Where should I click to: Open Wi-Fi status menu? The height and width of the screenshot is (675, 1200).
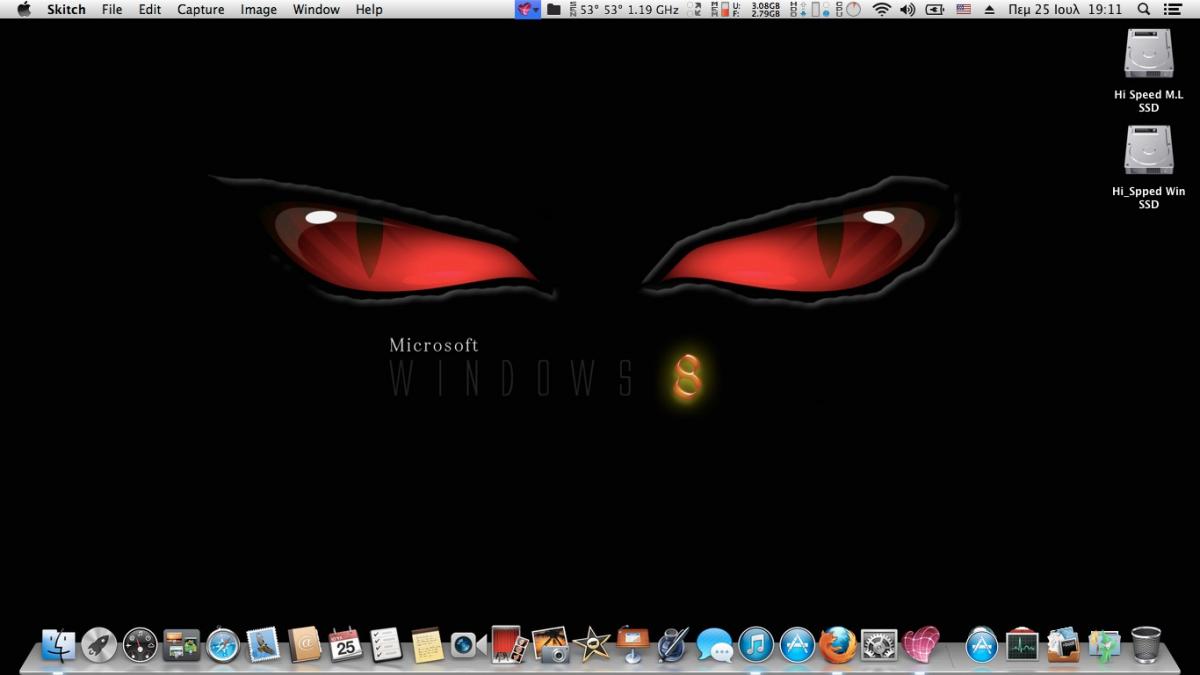point(881,9)
